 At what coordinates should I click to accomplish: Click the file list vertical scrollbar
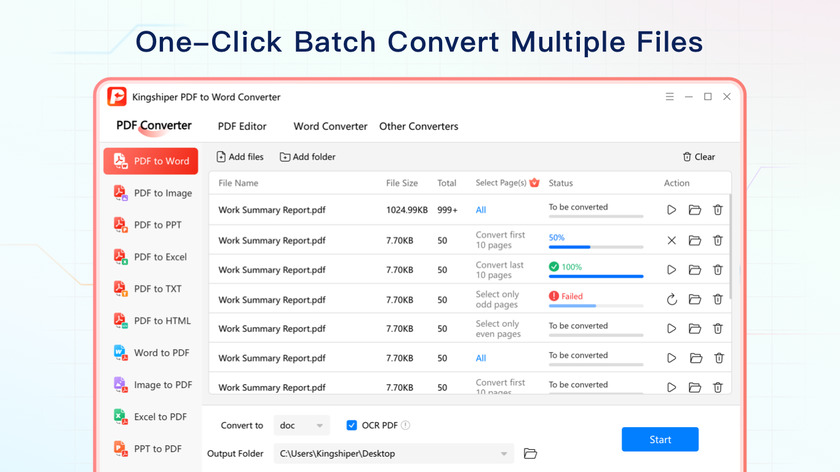tap(730, 246)
